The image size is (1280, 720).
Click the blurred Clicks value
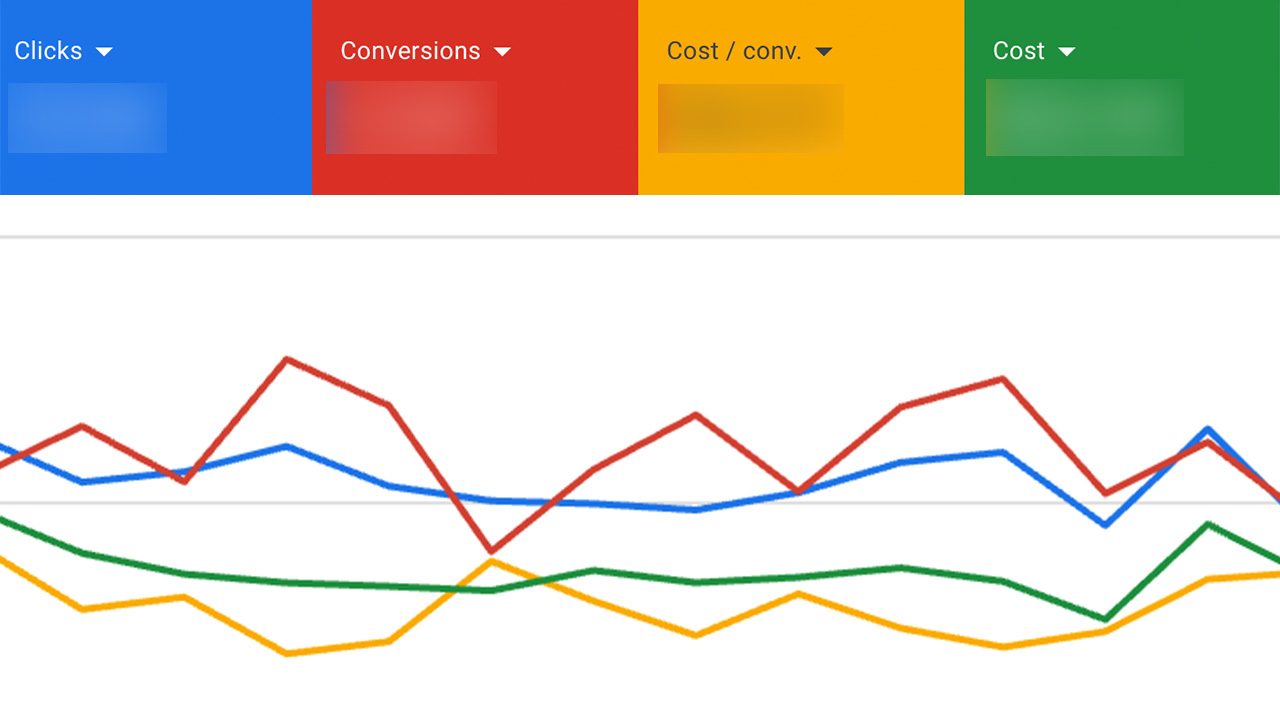coord(87,118)
